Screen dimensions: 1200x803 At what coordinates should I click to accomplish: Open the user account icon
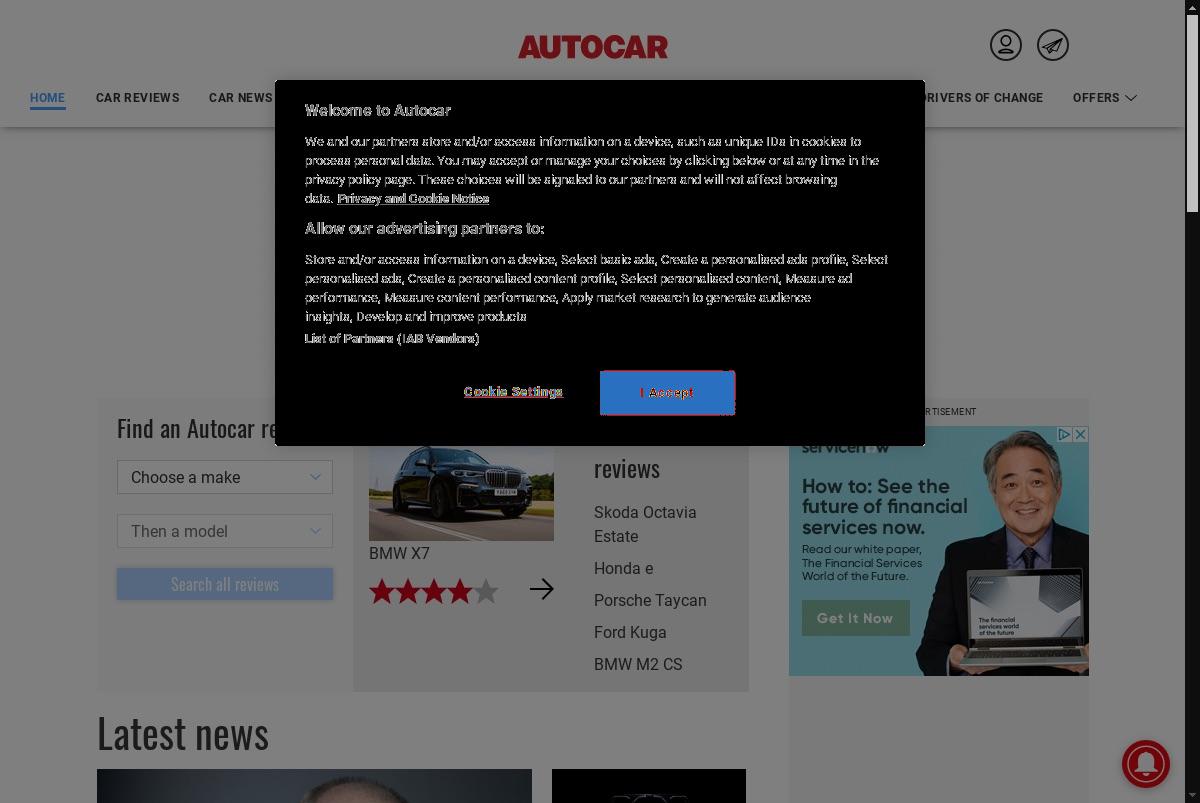(x=1006, y=45)
